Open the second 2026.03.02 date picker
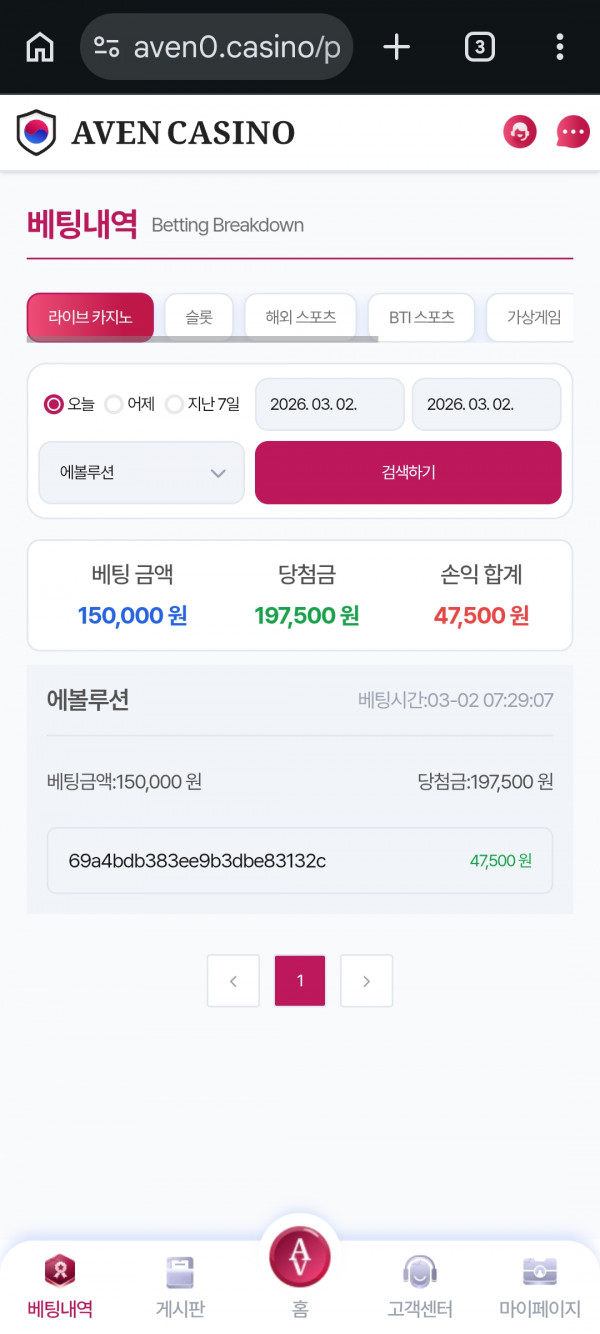Viewport: 600px width, 1334px height. point(486,404)
